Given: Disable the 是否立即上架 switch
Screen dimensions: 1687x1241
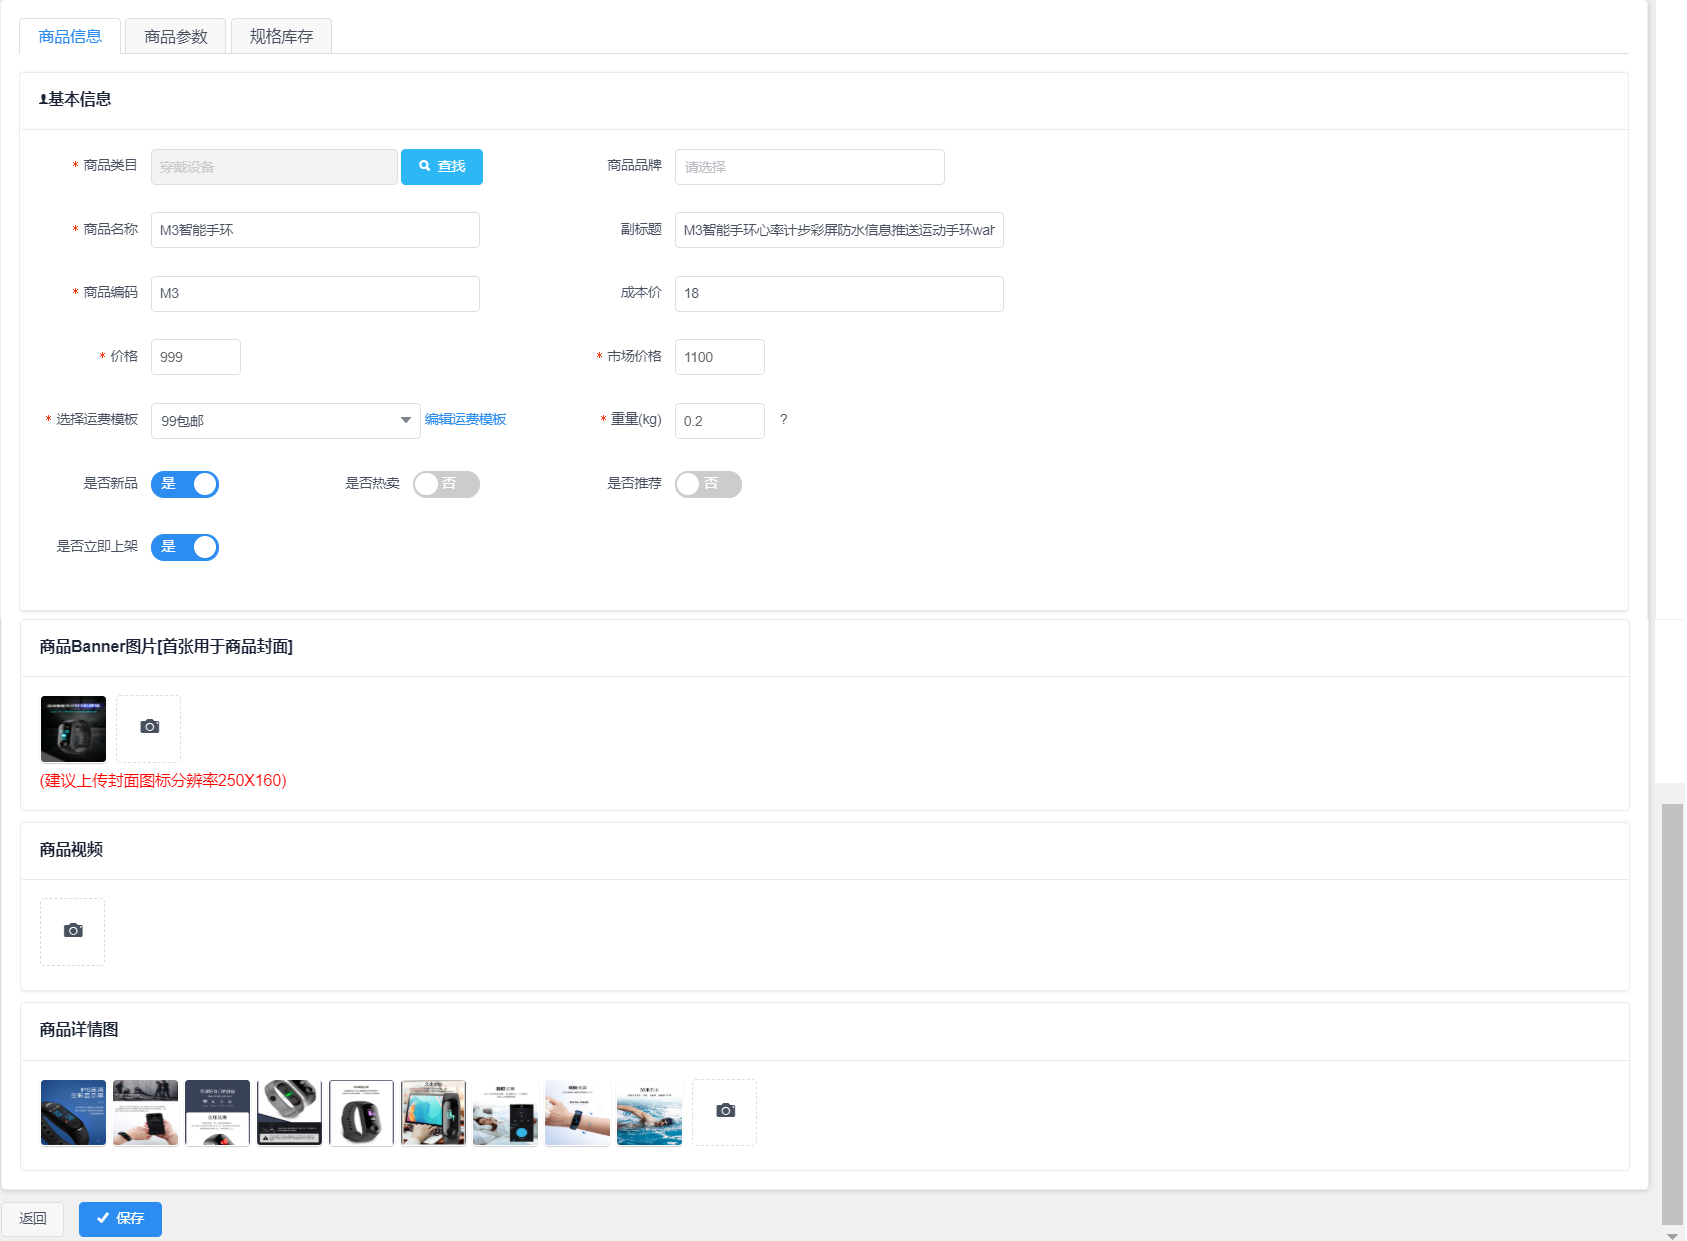Looking at the screenshot, I should point(185,547).
